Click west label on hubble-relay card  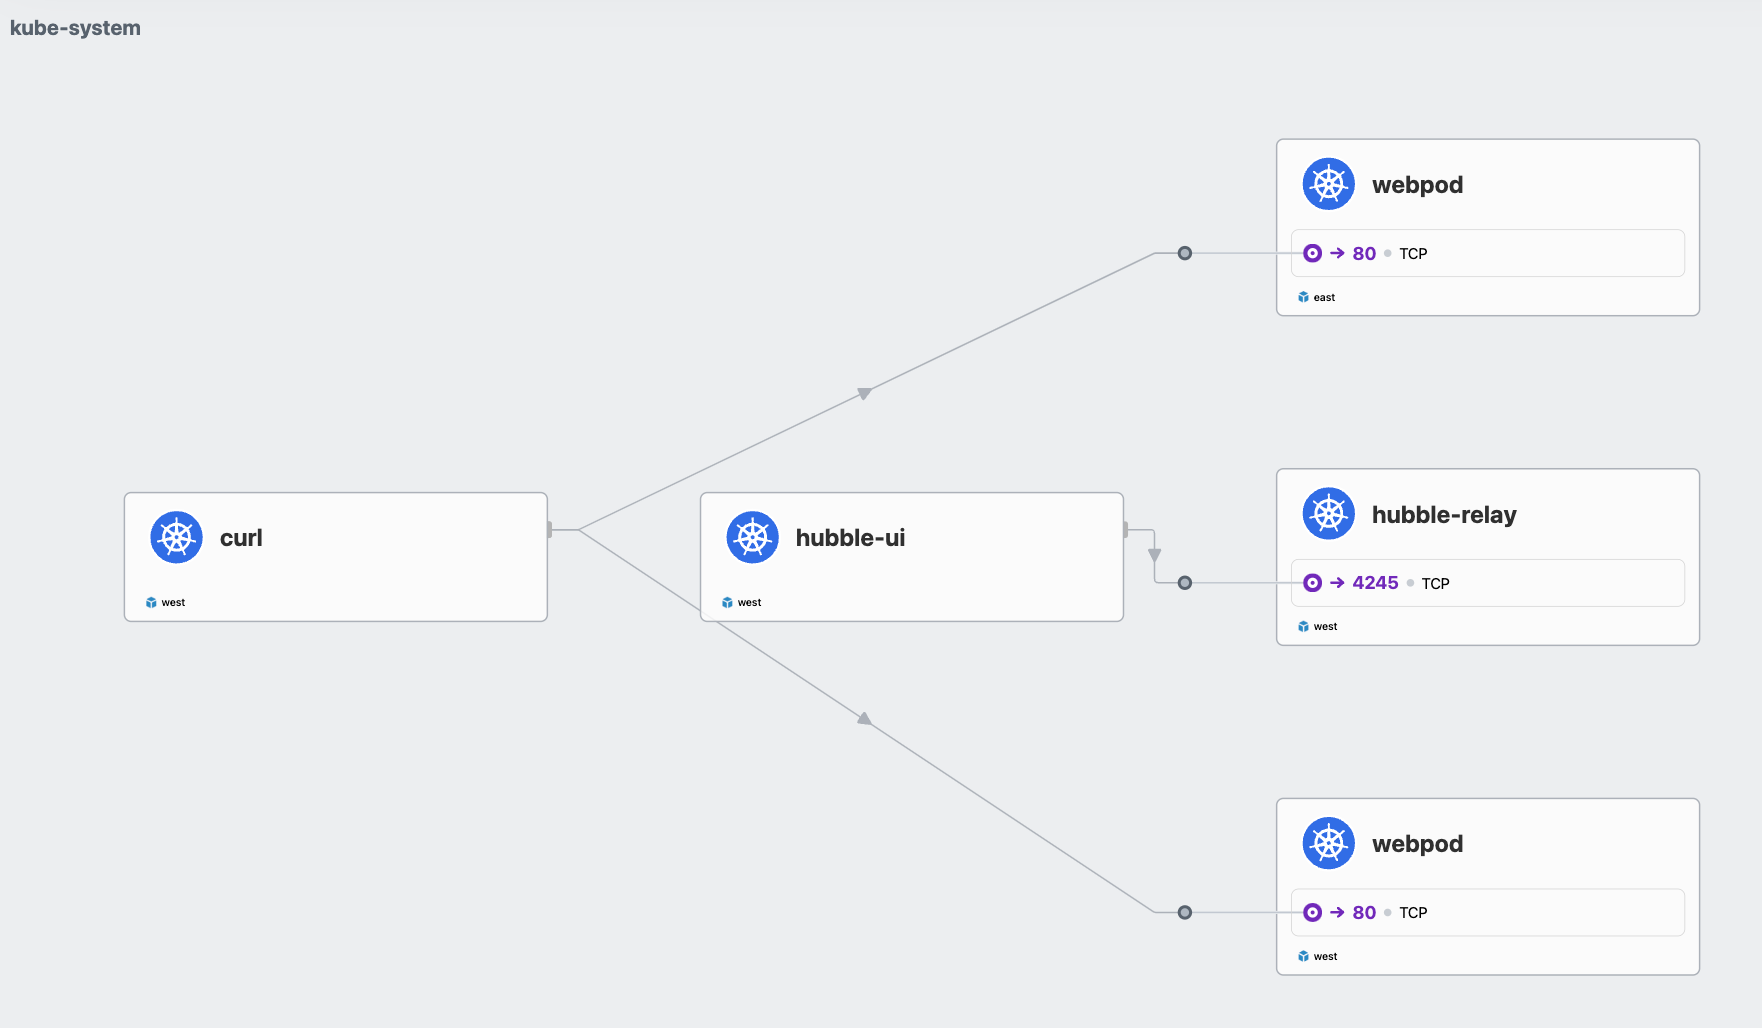click(1325, 626)
